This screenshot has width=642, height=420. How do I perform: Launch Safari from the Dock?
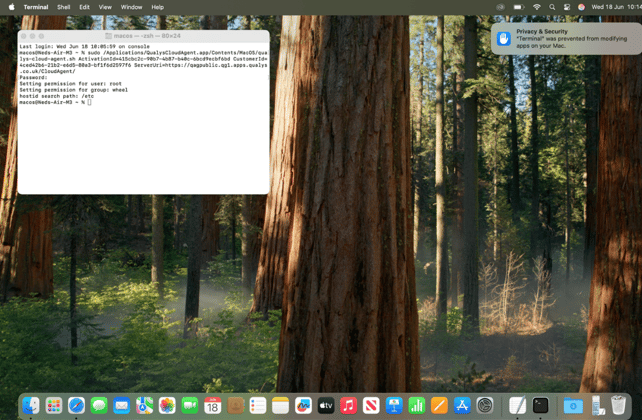(77, 406)
